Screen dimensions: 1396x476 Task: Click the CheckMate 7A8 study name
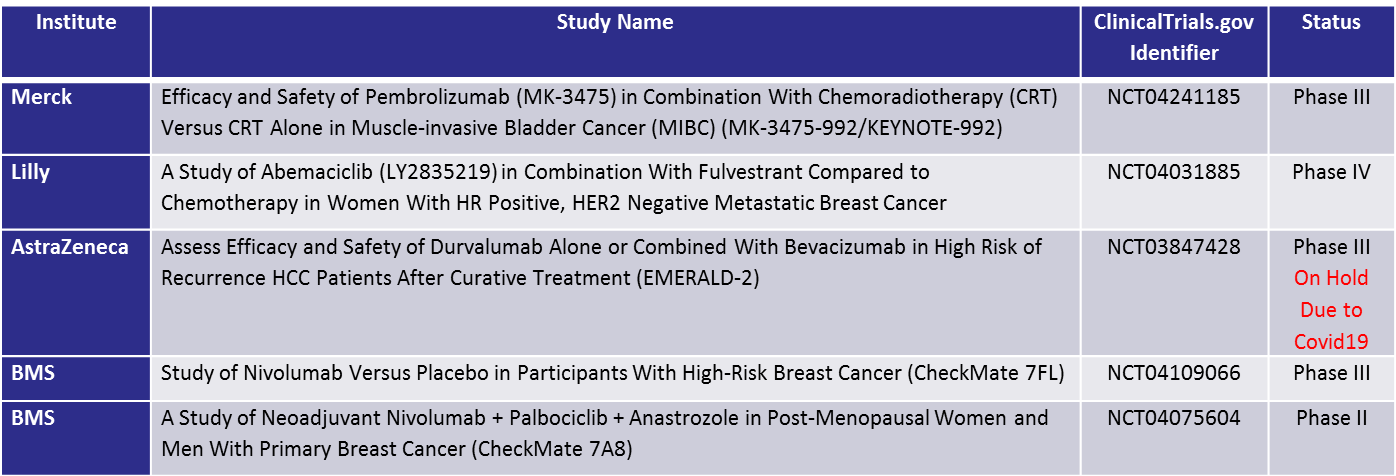coord(605,433)
